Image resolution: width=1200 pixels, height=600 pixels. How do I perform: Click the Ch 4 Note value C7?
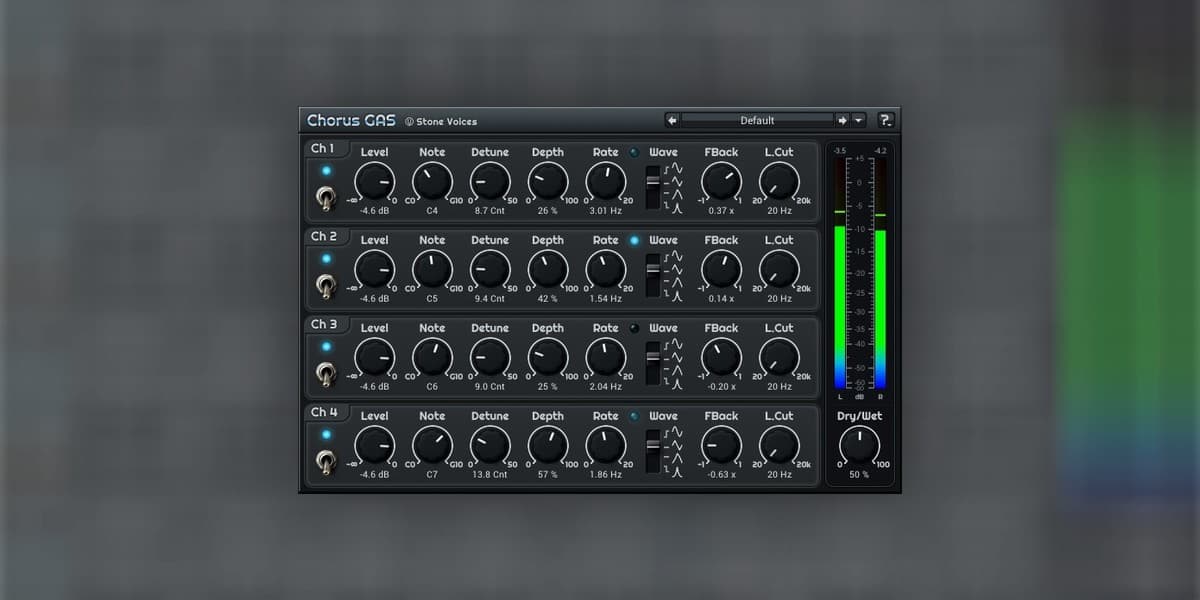[432, 475]
